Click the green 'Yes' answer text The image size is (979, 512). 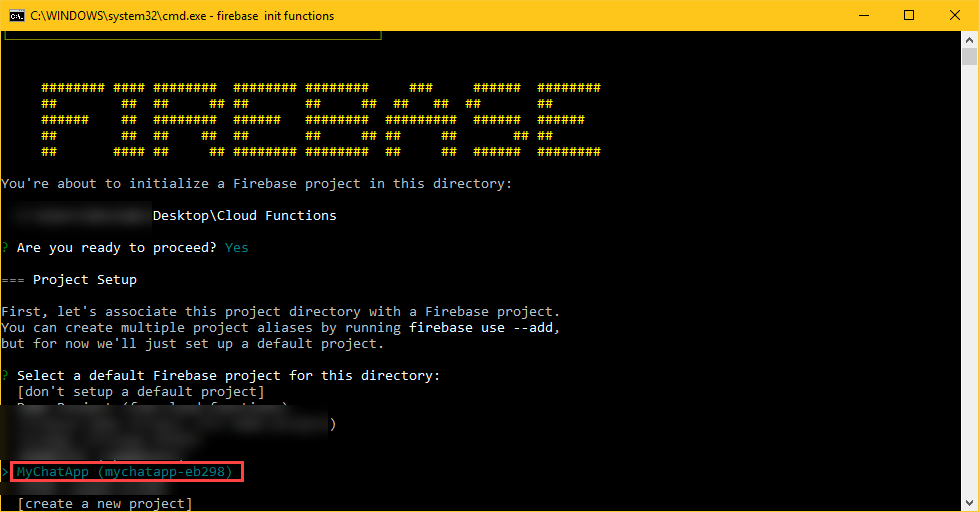(x=237, y=247)
